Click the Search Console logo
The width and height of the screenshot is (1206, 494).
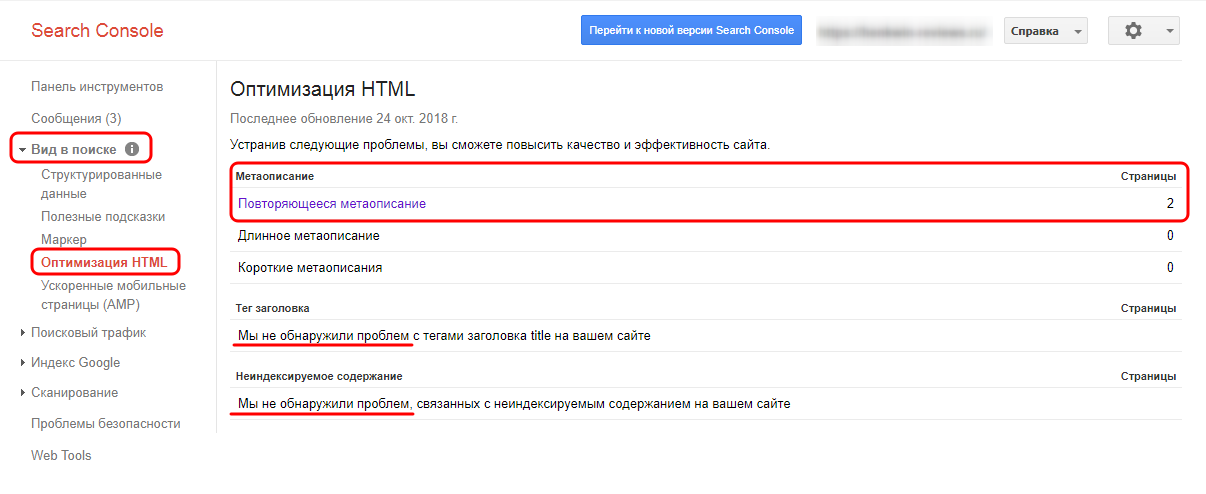(x=97, y=31)
